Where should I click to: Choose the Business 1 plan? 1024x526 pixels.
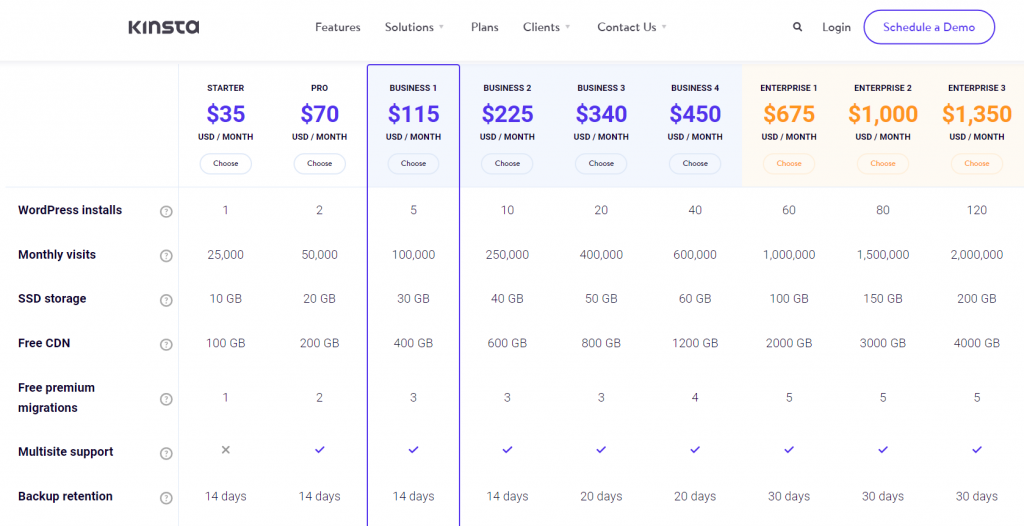(x=413, y=163)
